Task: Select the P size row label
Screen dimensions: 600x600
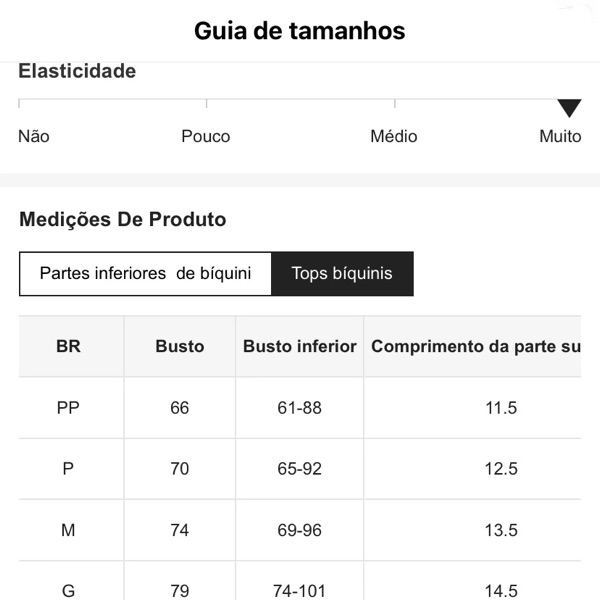Action: [x=68, y=469]
